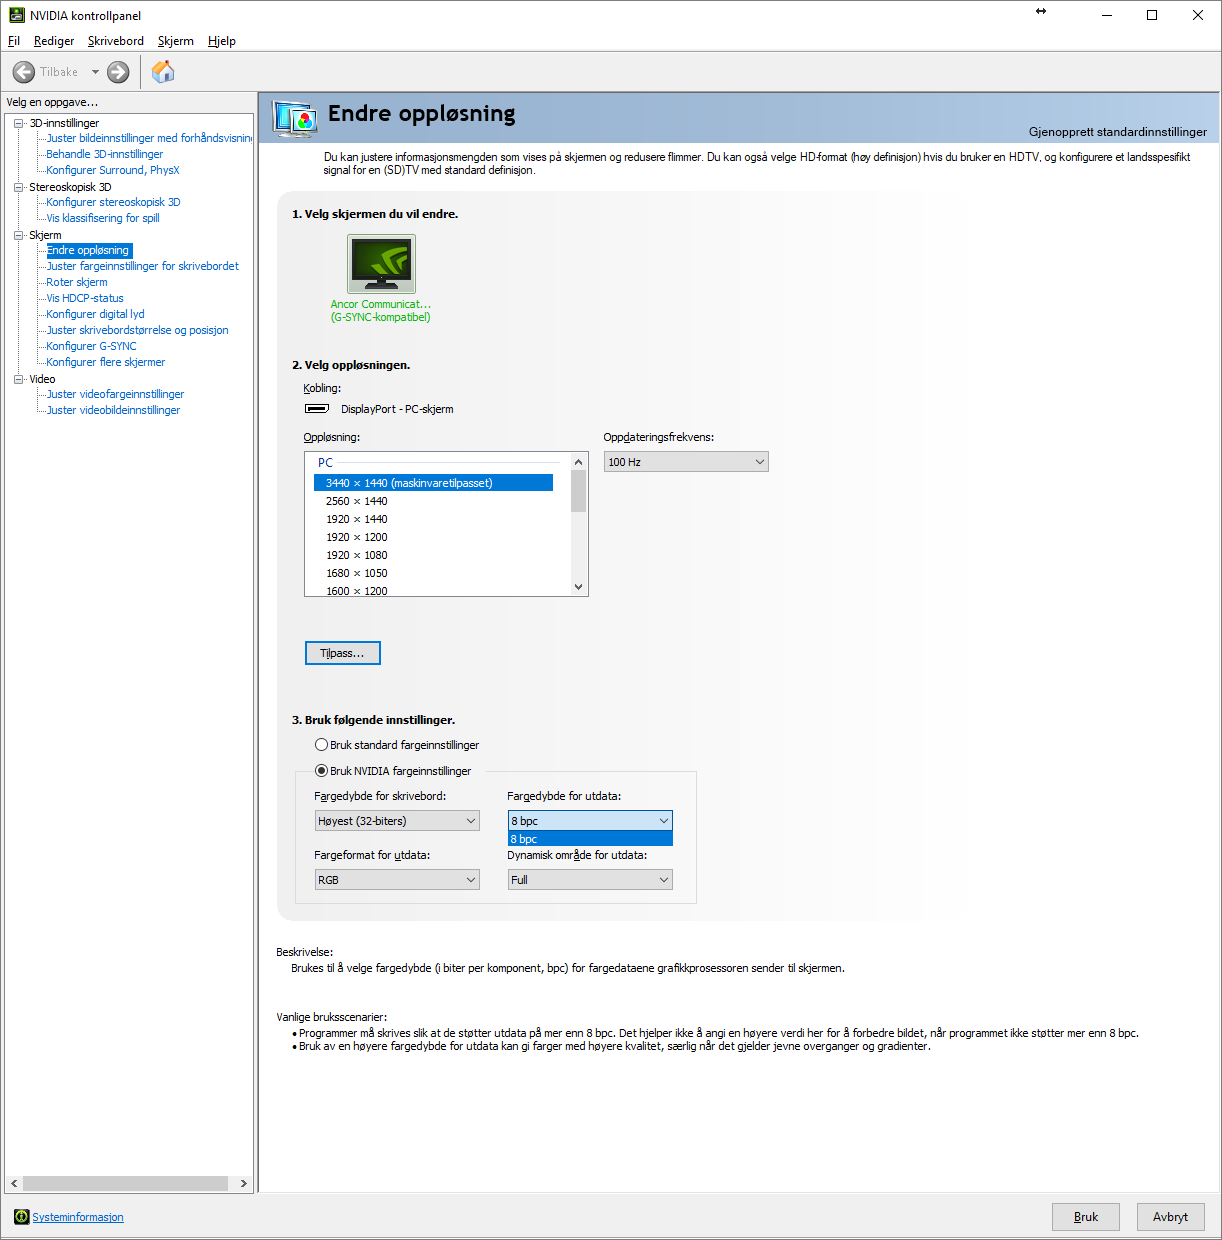
Task: Collapse the Stereoskopisk 3D tree node
Action: pyautogui.click(x=18, y=187)
